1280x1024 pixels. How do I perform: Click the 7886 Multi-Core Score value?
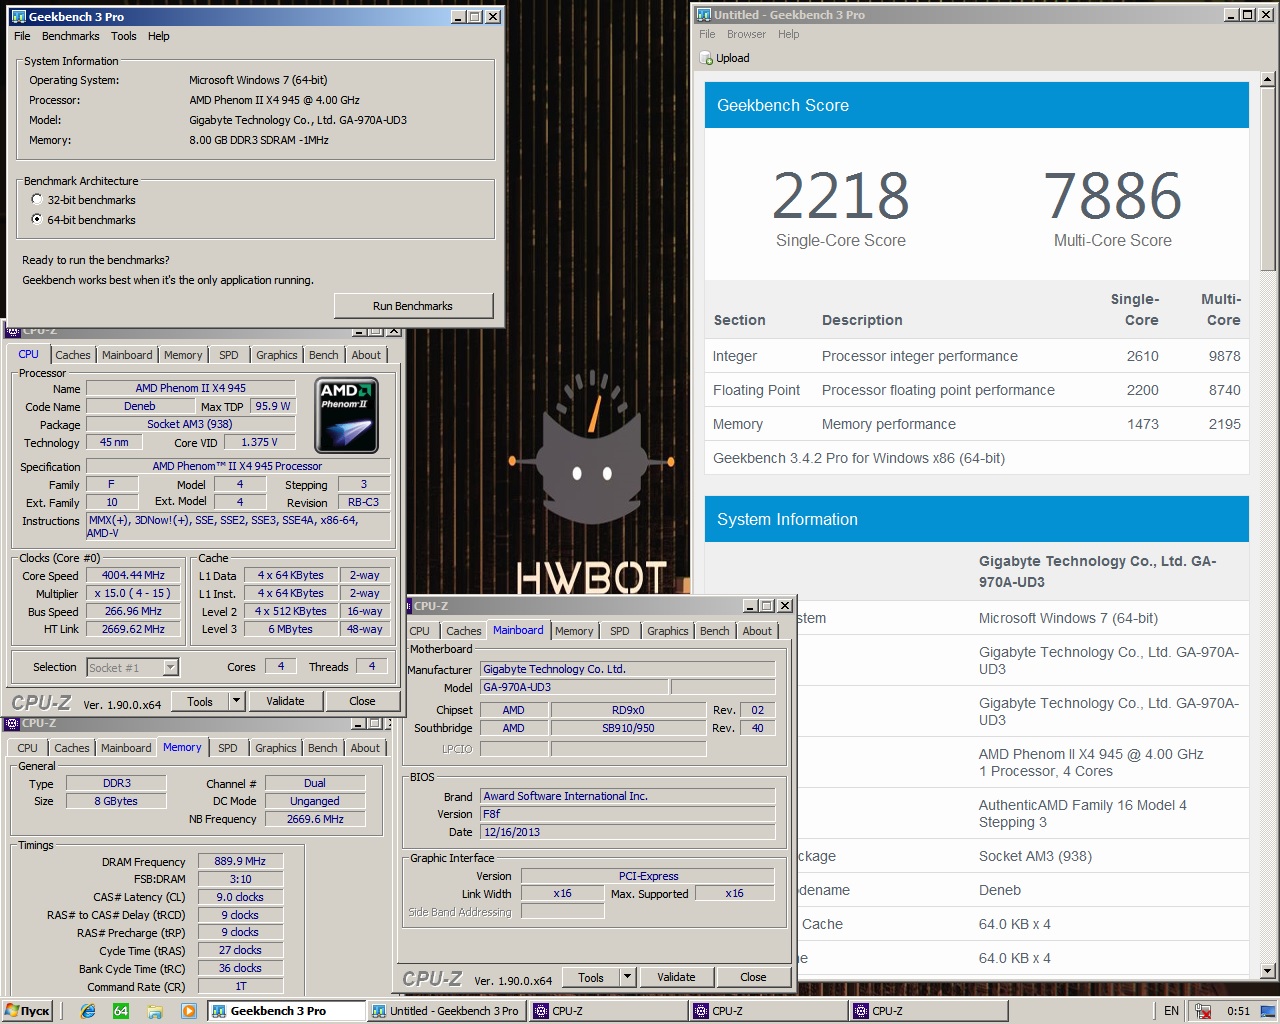pyautogui.click(x=1112, y=196)
